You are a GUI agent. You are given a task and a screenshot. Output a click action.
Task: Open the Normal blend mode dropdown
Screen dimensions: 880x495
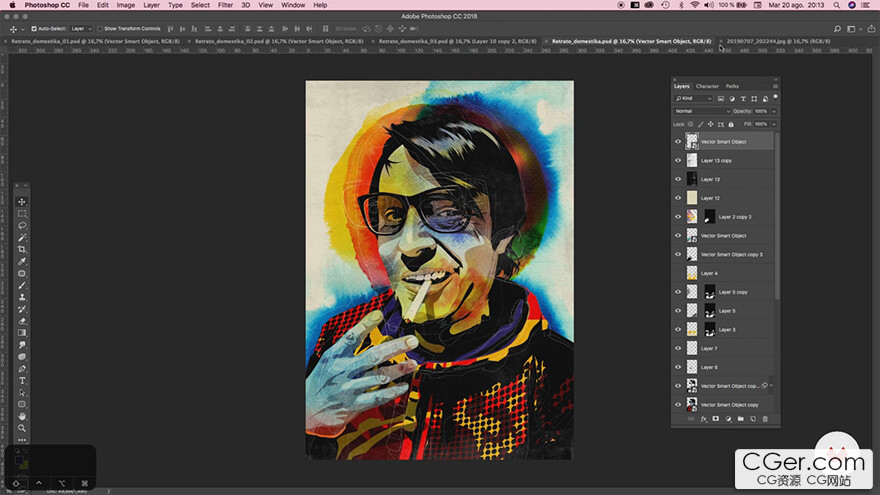702,111
